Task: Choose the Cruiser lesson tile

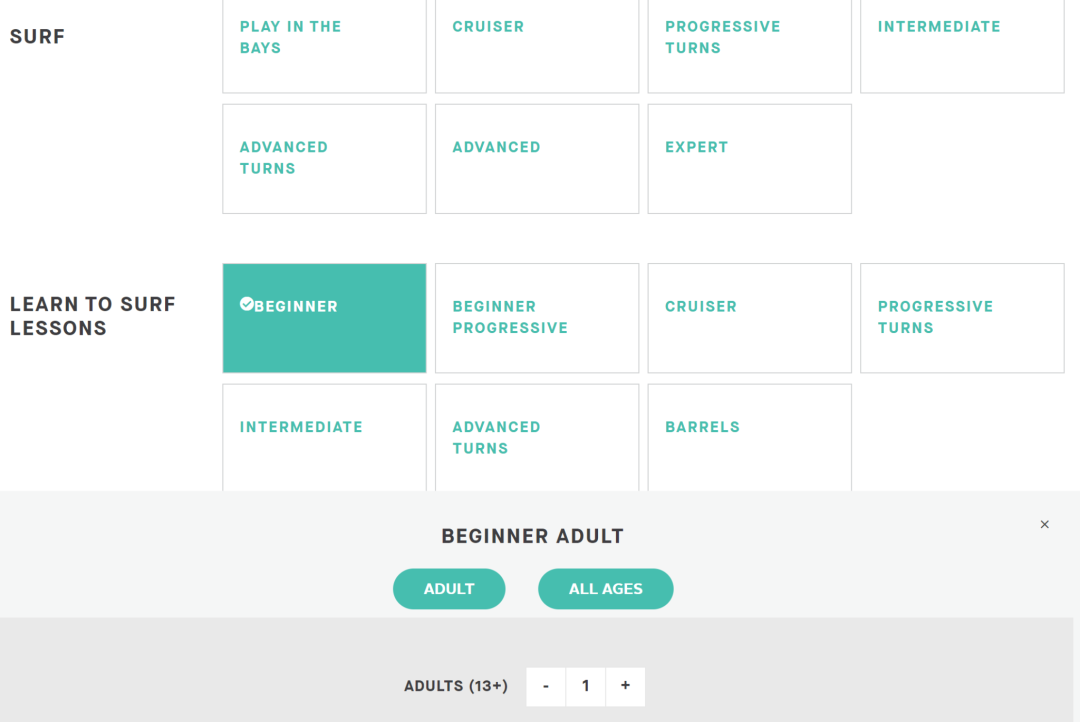Action: click(x=749, y=318)
